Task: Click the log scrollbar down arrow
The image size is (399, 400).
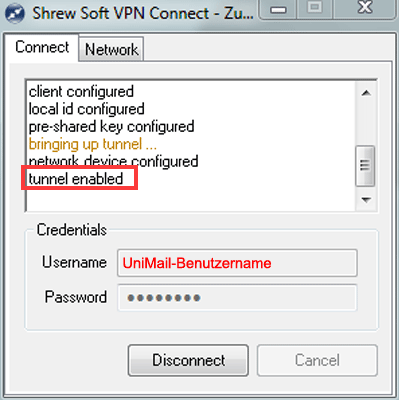Action: coord(366,200)
